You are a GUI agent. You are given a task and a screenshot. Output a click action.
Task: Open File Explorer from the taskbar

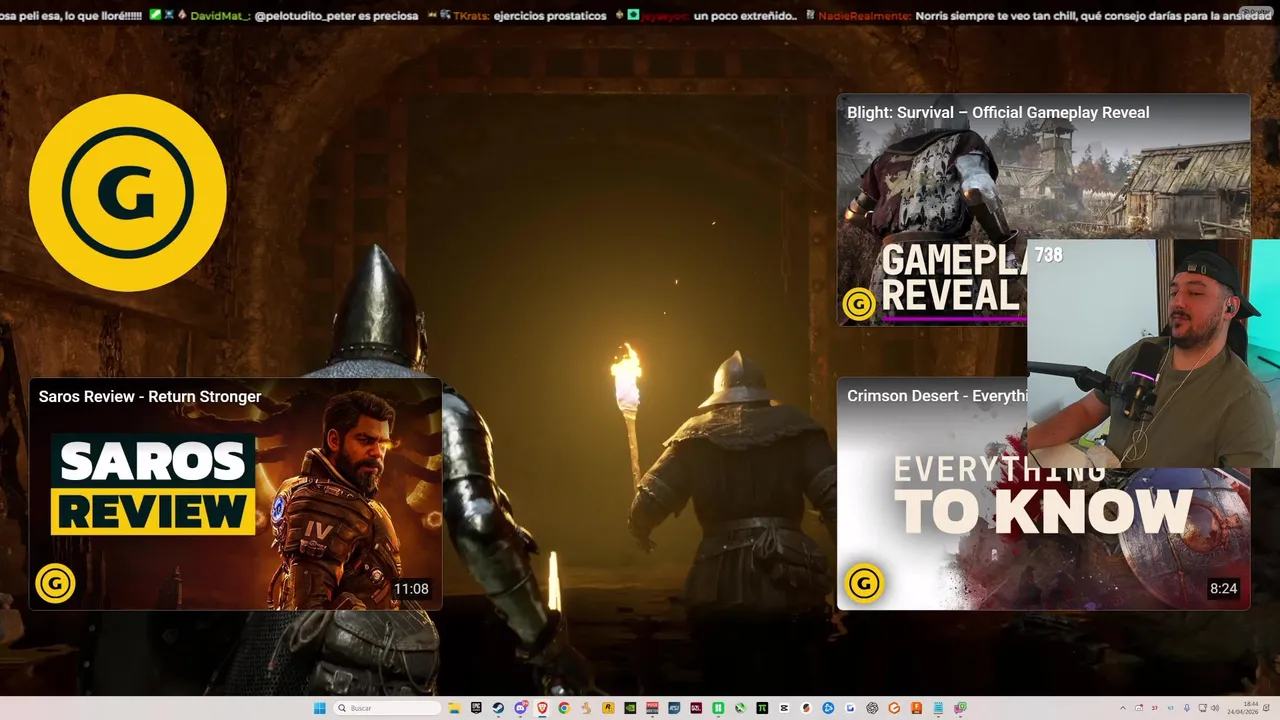(x=454, y=708)
